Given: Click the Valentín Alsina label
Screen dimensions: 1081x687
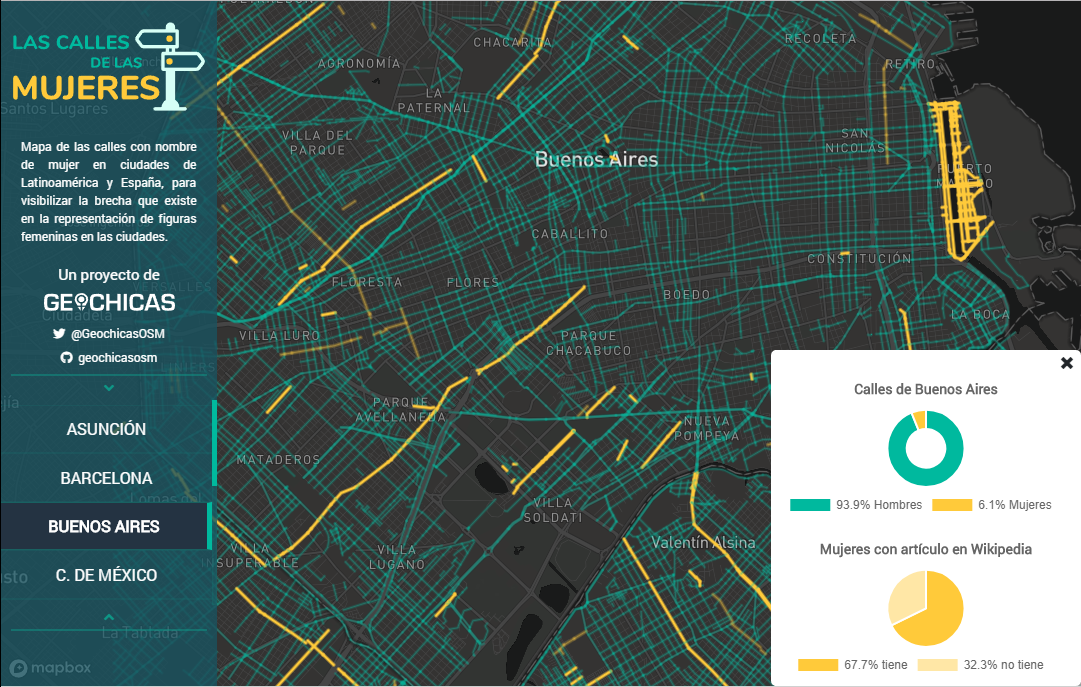Looking at the screenshot, I should 703,543.
